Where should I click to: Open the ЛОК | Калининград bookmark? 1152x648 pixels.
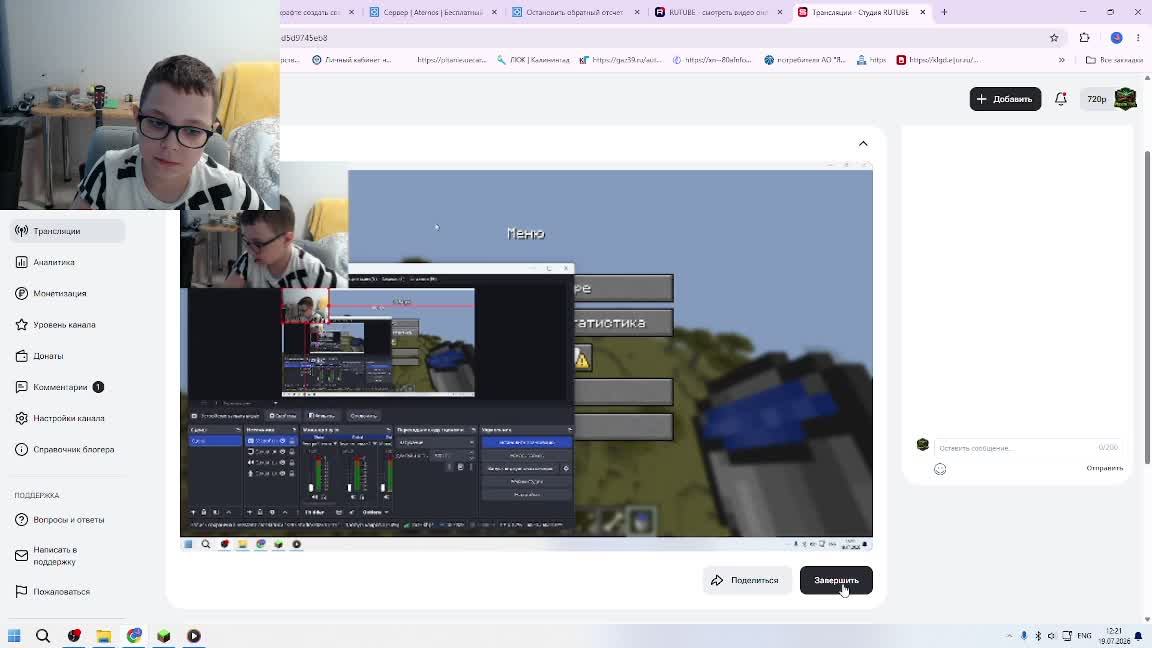click(533, 60)
